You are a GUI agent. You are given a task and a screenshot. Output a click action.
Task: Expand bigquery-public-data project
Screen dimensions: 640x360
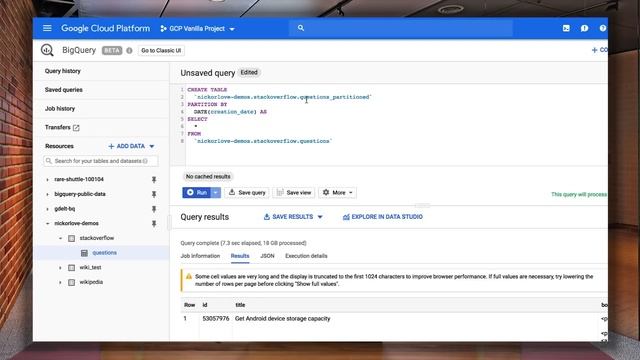tap(47, 194)
